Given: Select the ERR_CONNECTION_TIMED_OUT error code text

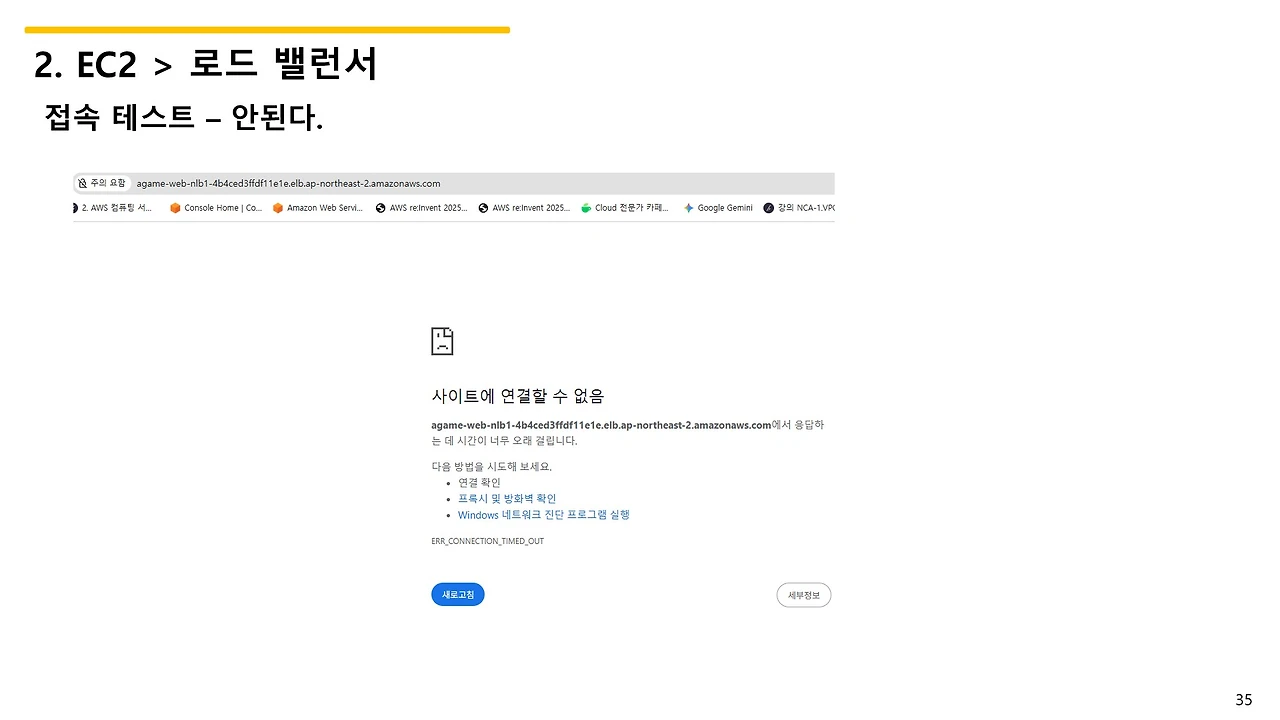Looking at the screenshot, I should coord(487,540).
